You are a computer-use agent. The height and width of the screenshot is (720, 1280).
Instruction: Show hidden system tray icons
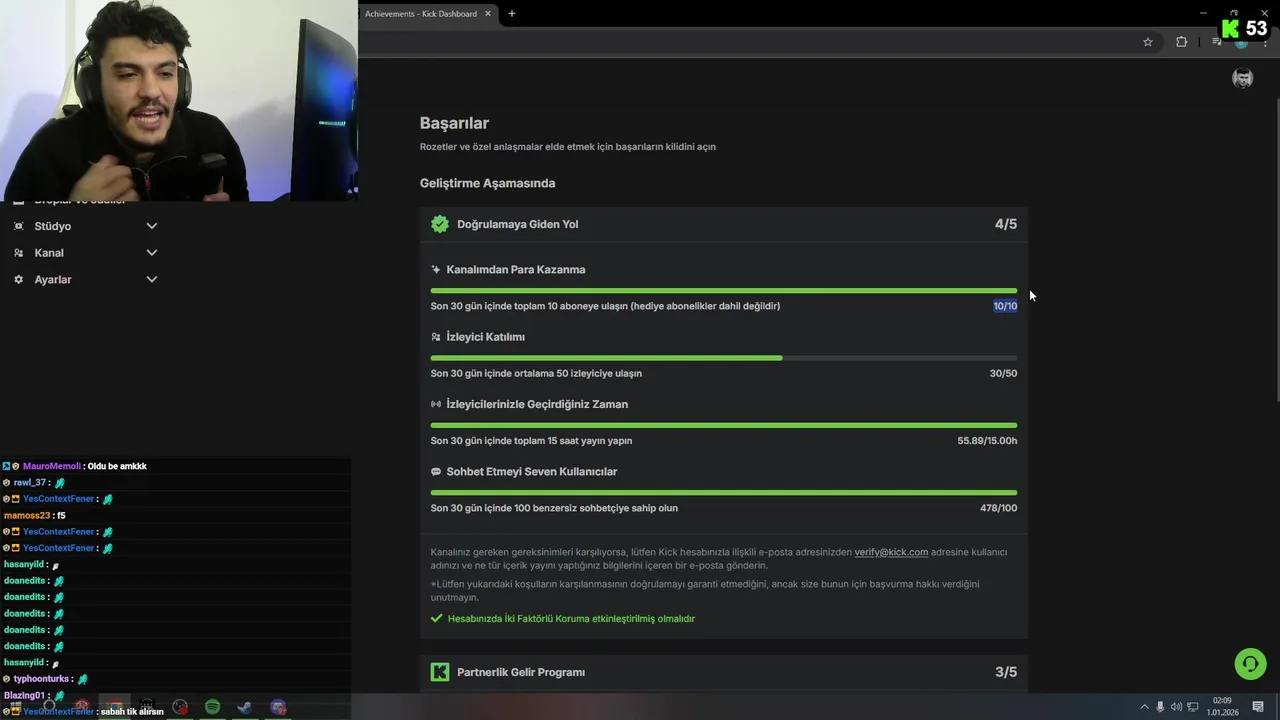coord(1145,707)
